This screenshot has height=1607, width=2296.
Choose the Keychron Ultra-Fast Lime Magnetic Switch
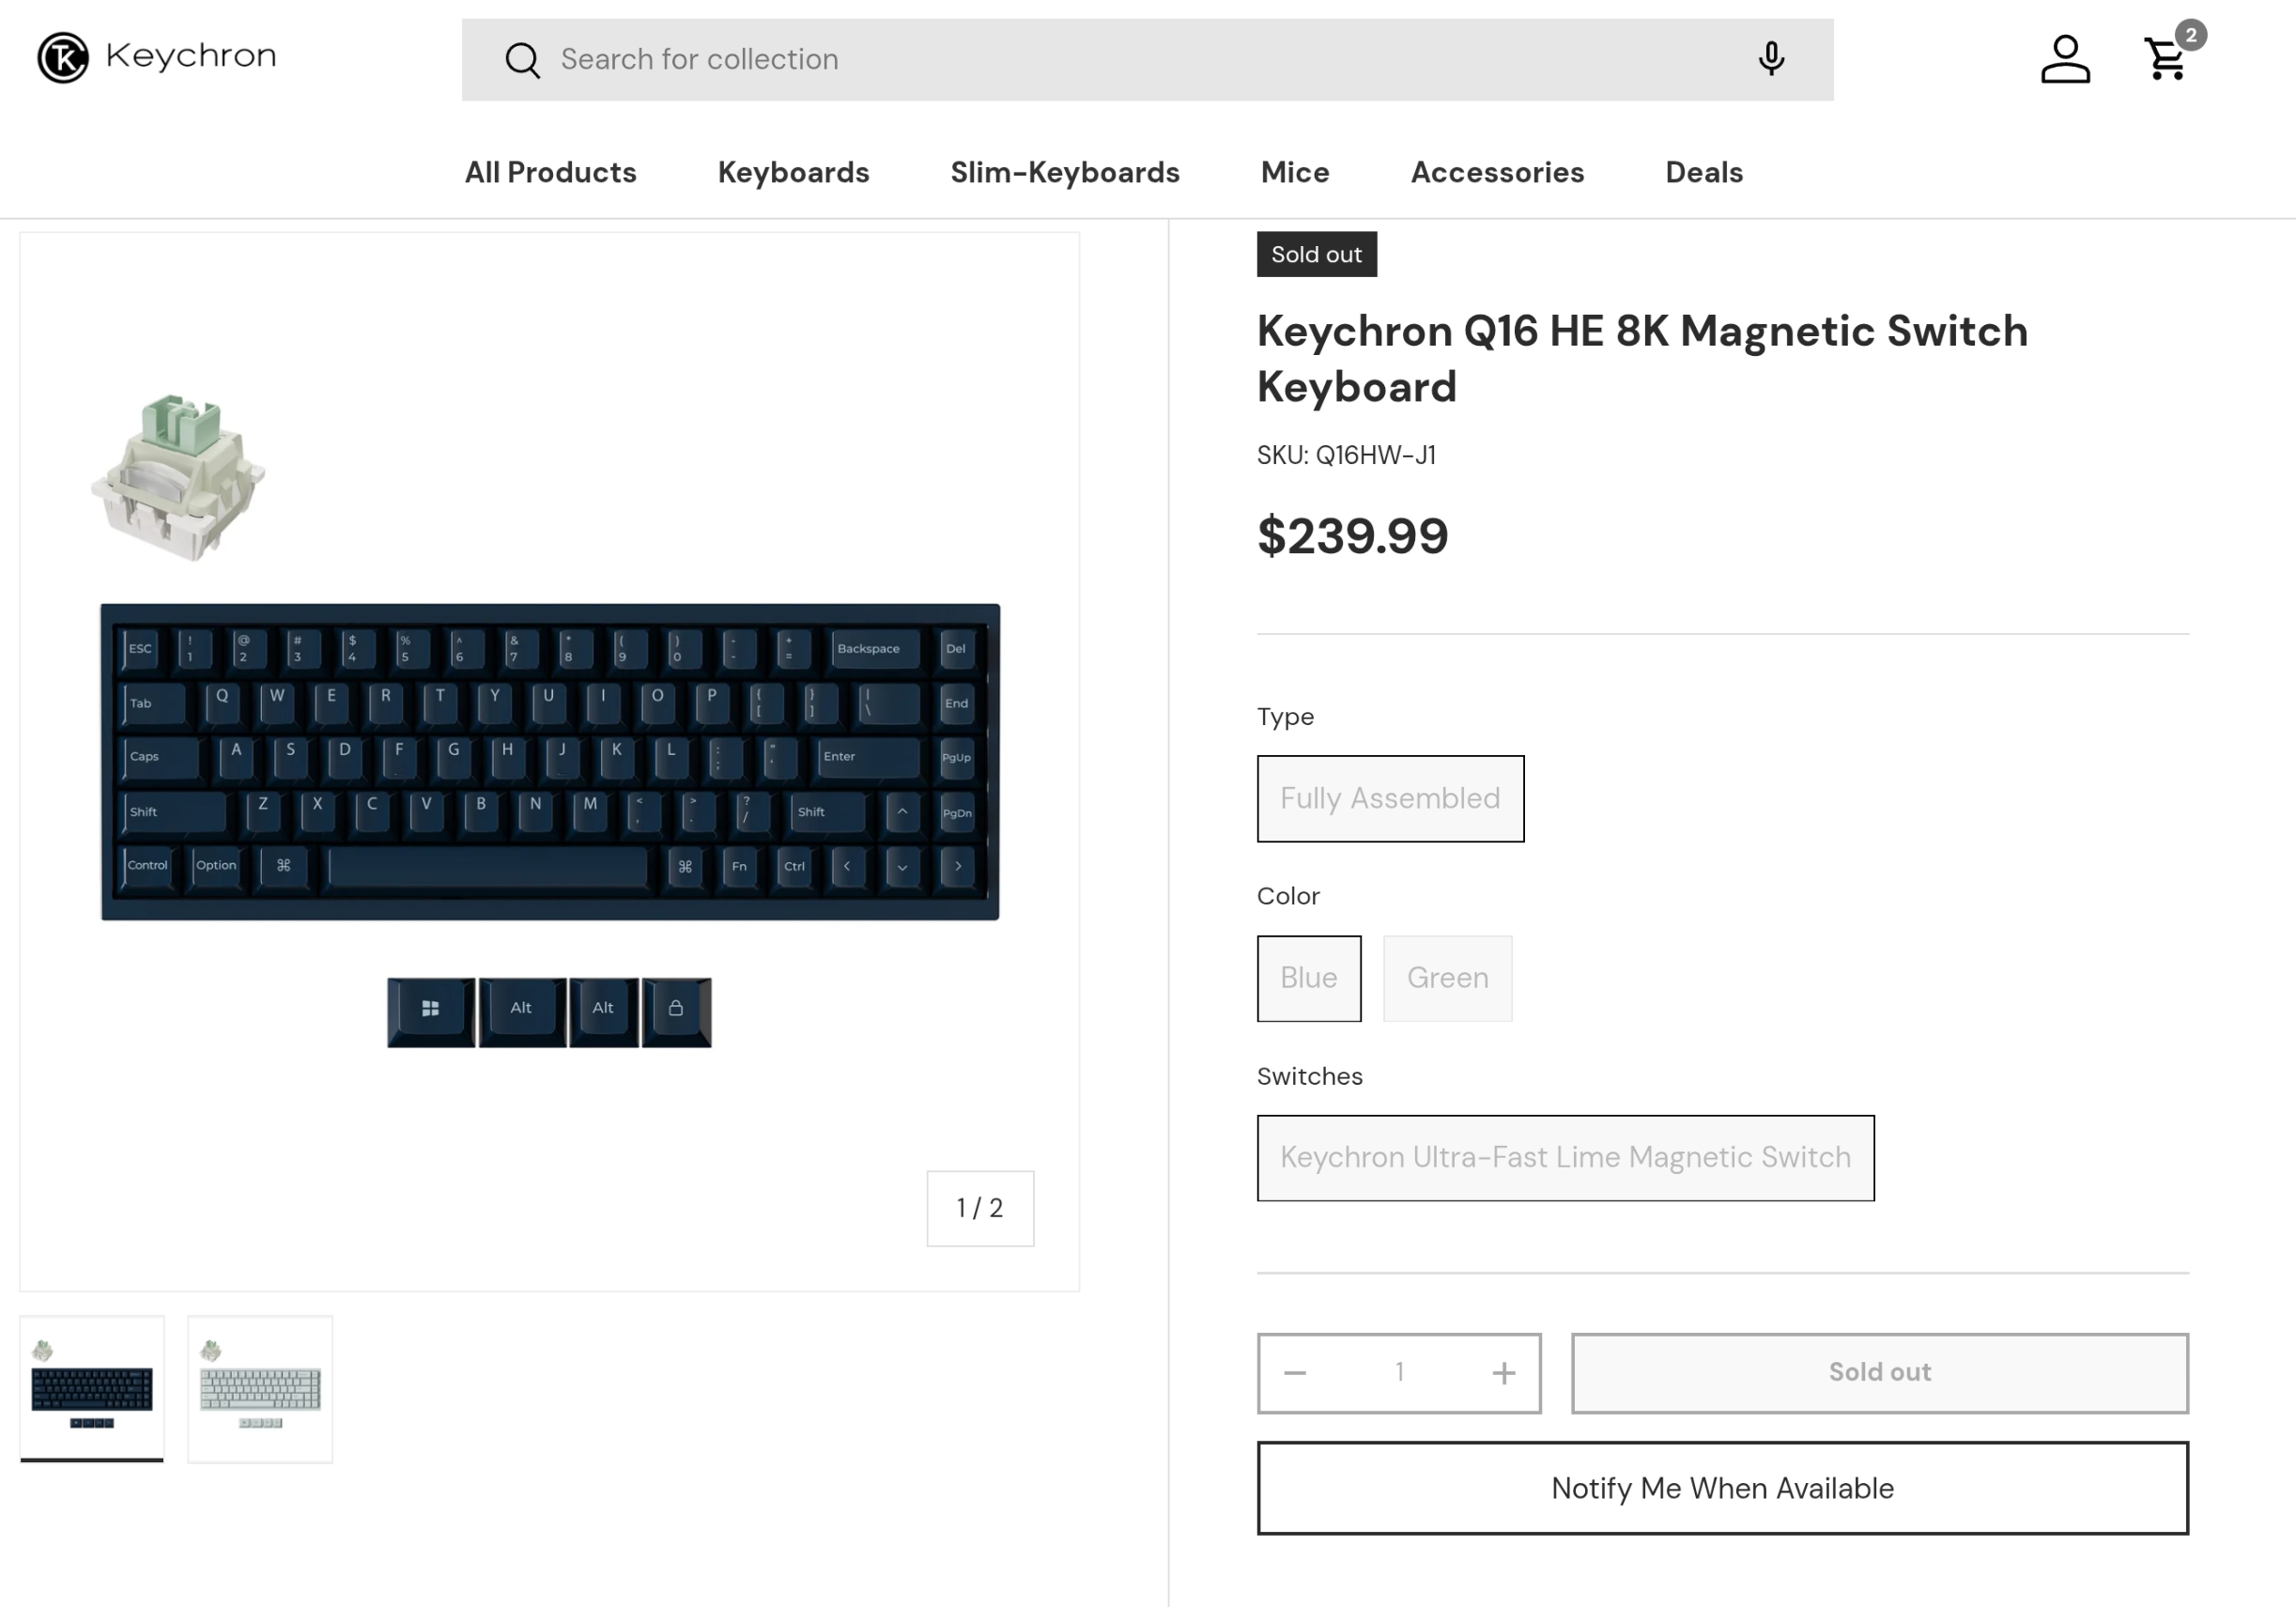point(1565,1157)
